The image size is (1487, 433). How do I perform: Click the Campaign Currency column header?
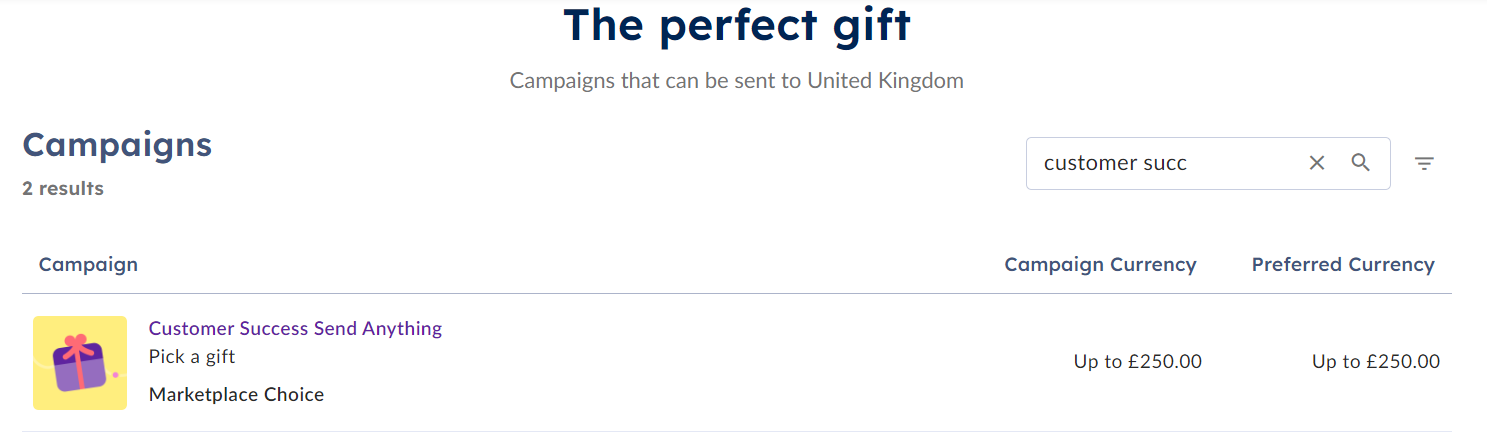point(1100,265)
